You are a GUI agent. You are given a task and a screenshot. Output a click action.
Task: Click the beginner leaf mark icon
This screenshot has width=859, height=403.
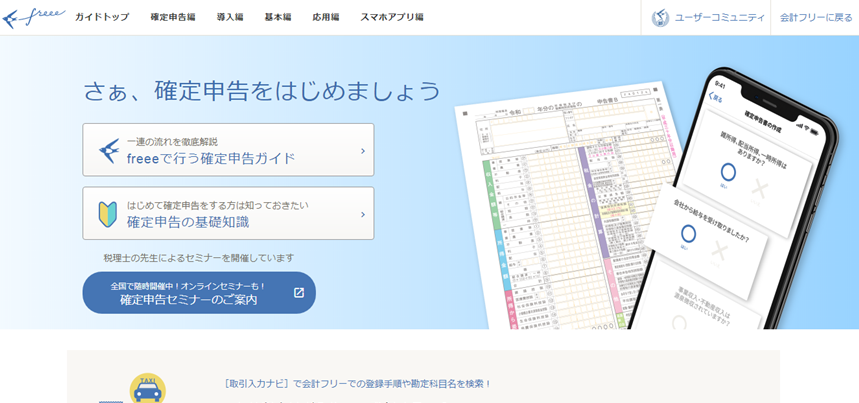pos(107,215)
